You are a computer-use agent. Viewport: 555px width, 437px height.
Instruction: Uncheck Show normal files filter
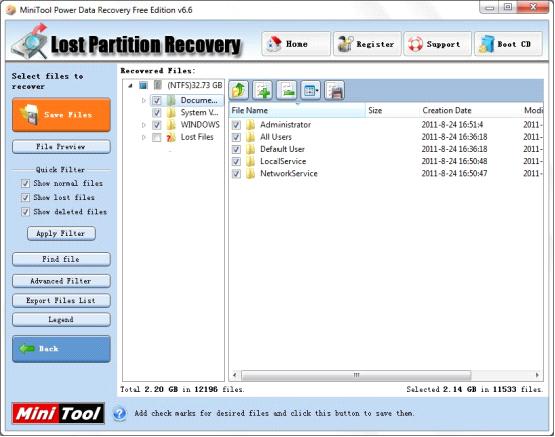tap(25, 183)
